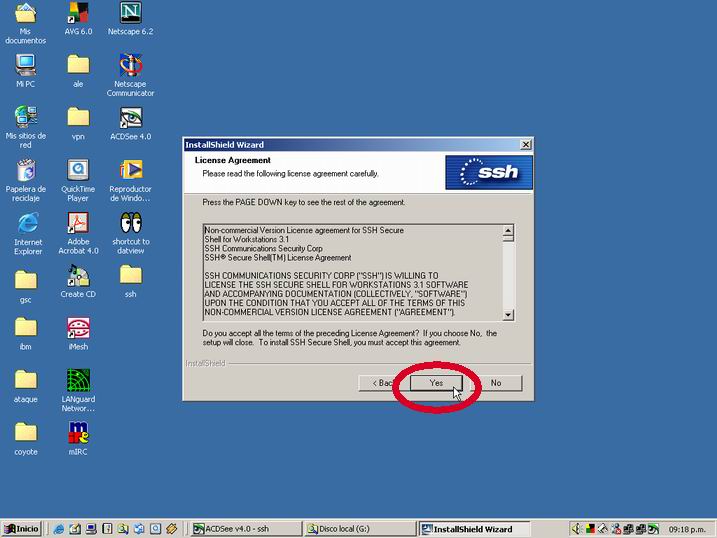Close the InstallShield Wizard window
The width and height of the screenshot is (717, 538).
[x=525, y=144]
